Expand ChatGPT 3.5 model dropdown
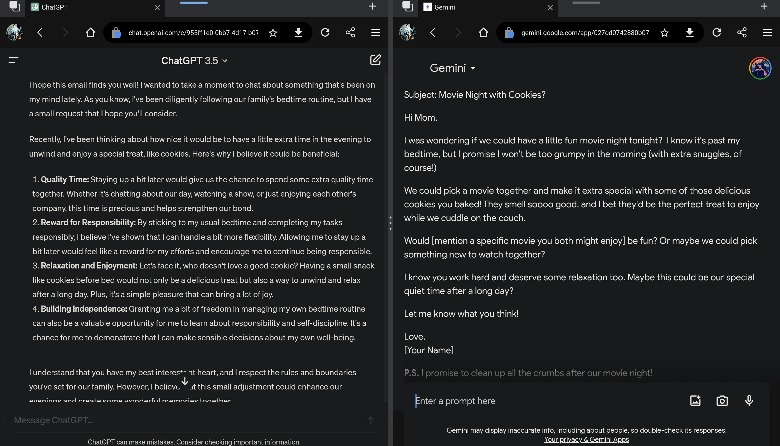Screen dimensions: 780x446 pos(194,61)
